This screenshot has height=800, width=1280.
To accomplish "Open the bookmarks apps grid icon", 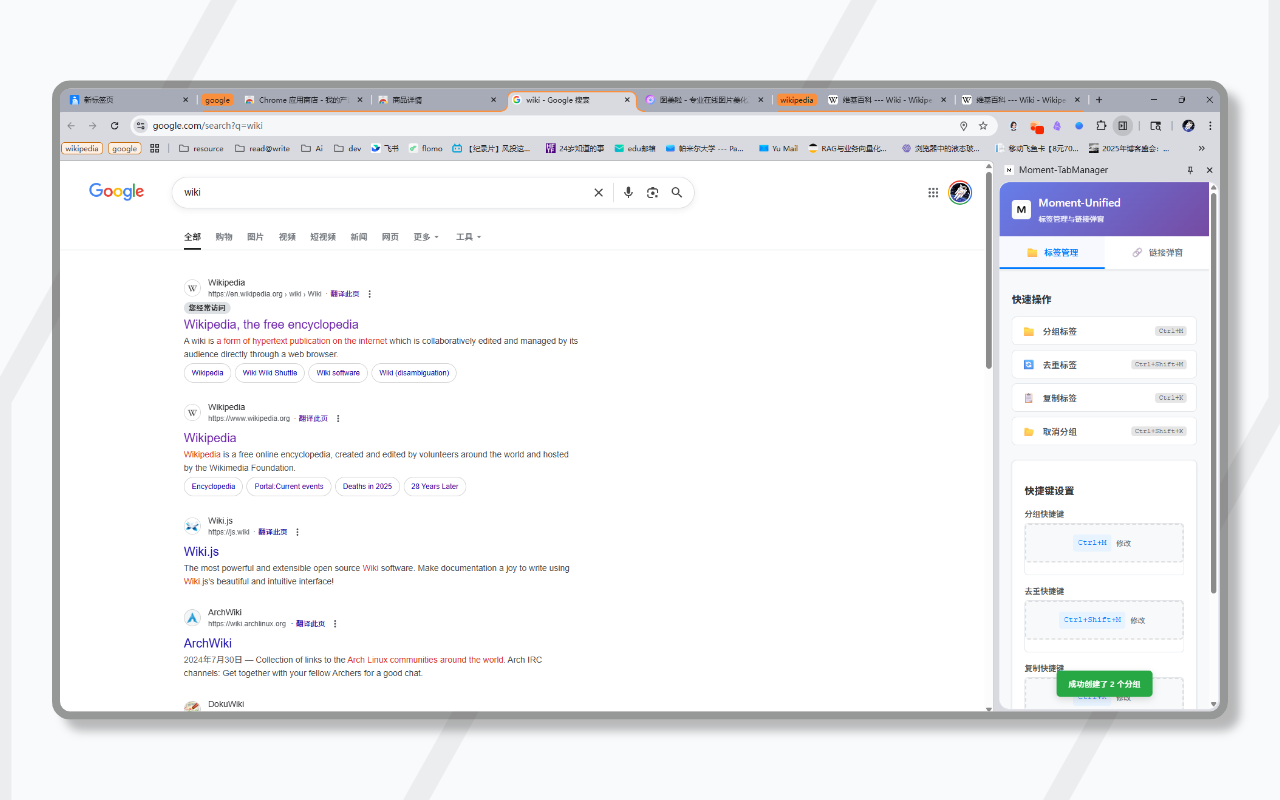I will point(154,148).
